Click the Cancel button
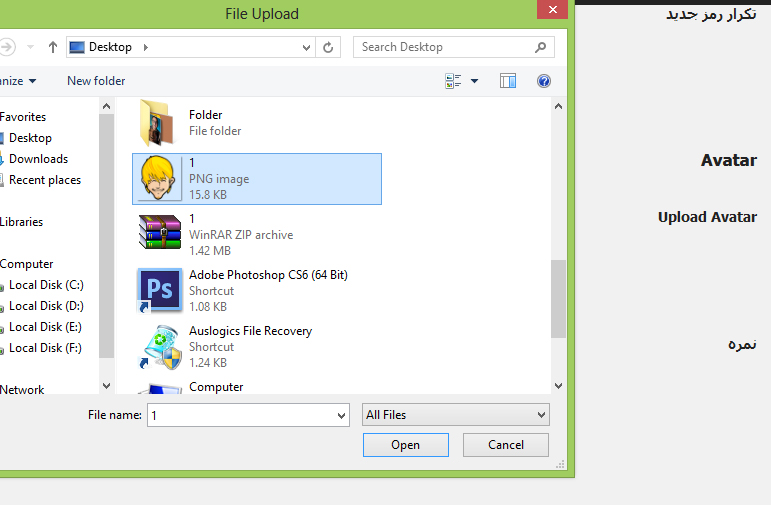The width and height of the screenshot is (771, 505). (x=506, y=445)
